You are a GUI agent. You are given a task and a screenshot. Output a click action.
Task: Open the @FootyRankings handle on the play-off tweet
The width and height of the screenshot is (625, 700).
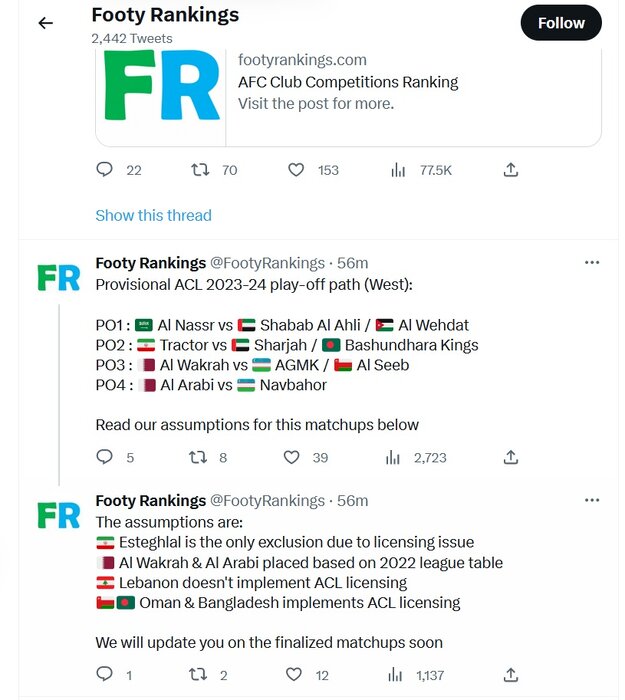click(267, 263)
